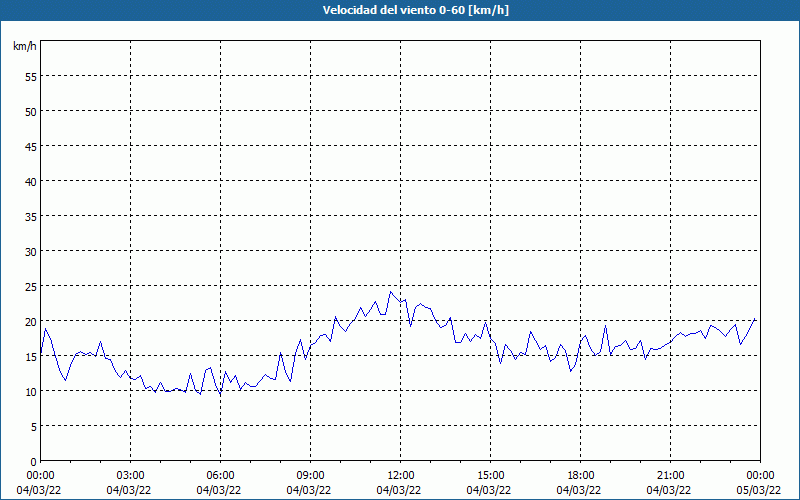Click the y-axis value 5
This screenshot has height=500, width=800.
[x=34, y=427]
